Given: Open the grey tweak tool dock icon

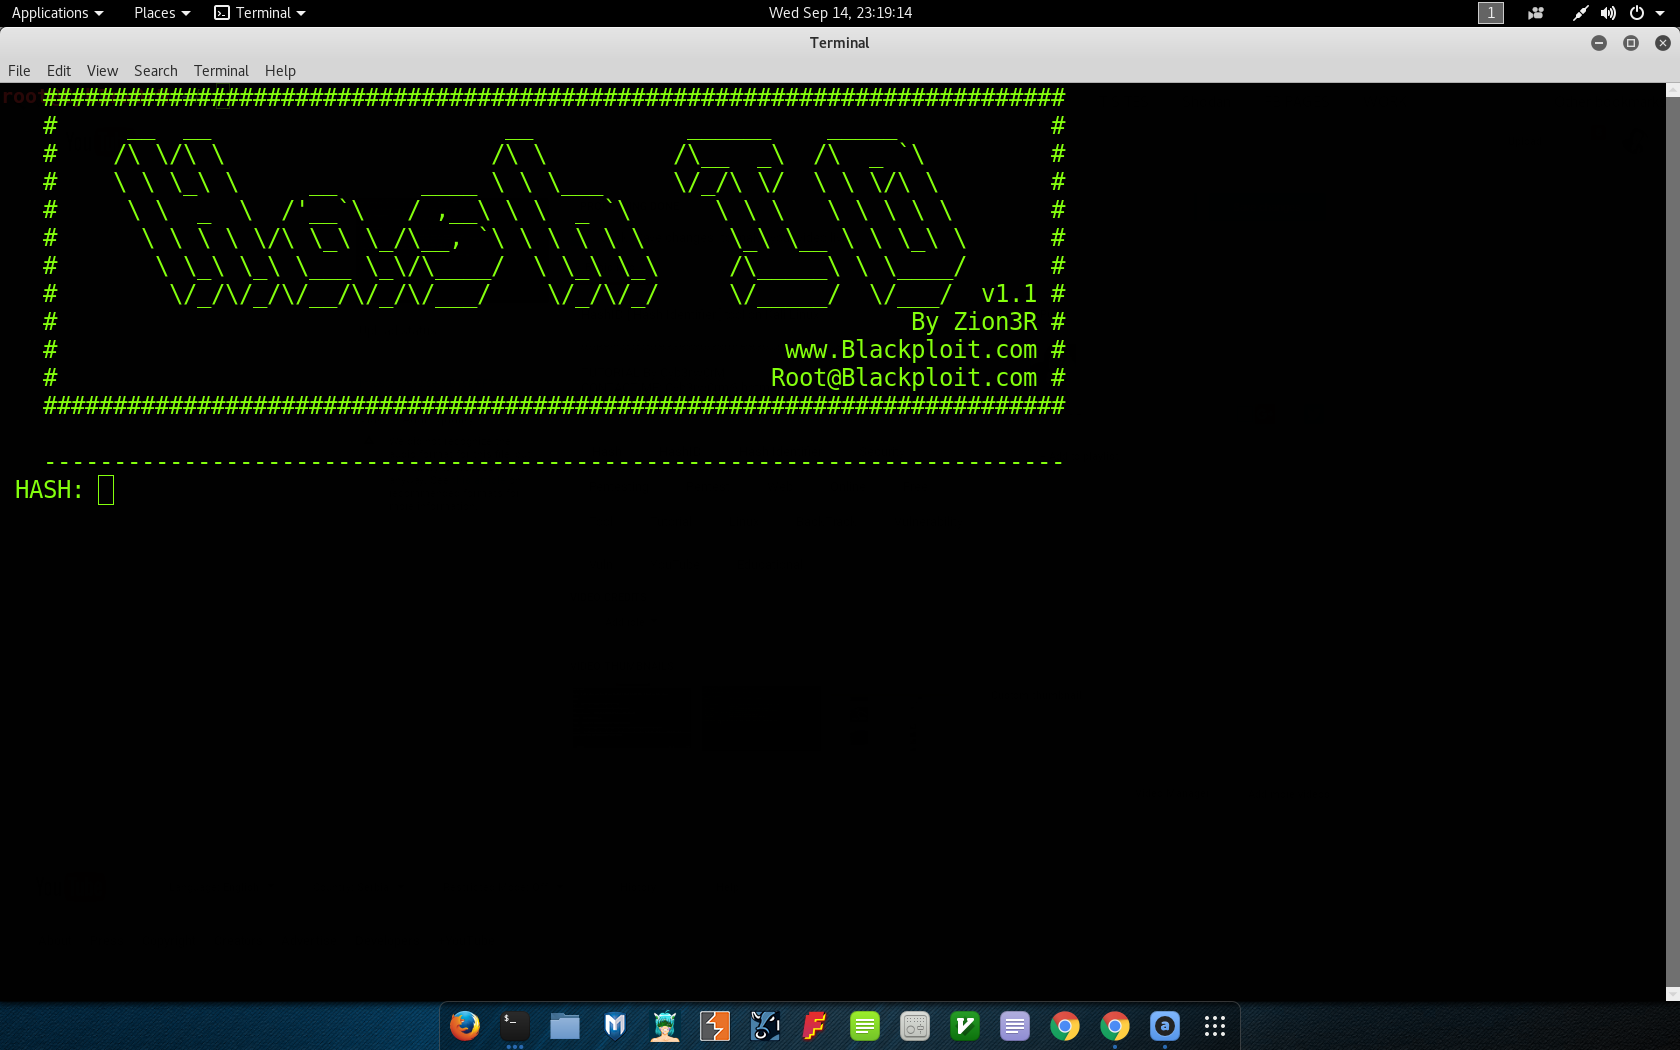Looking at the screenshot, I should [915, 1026].
